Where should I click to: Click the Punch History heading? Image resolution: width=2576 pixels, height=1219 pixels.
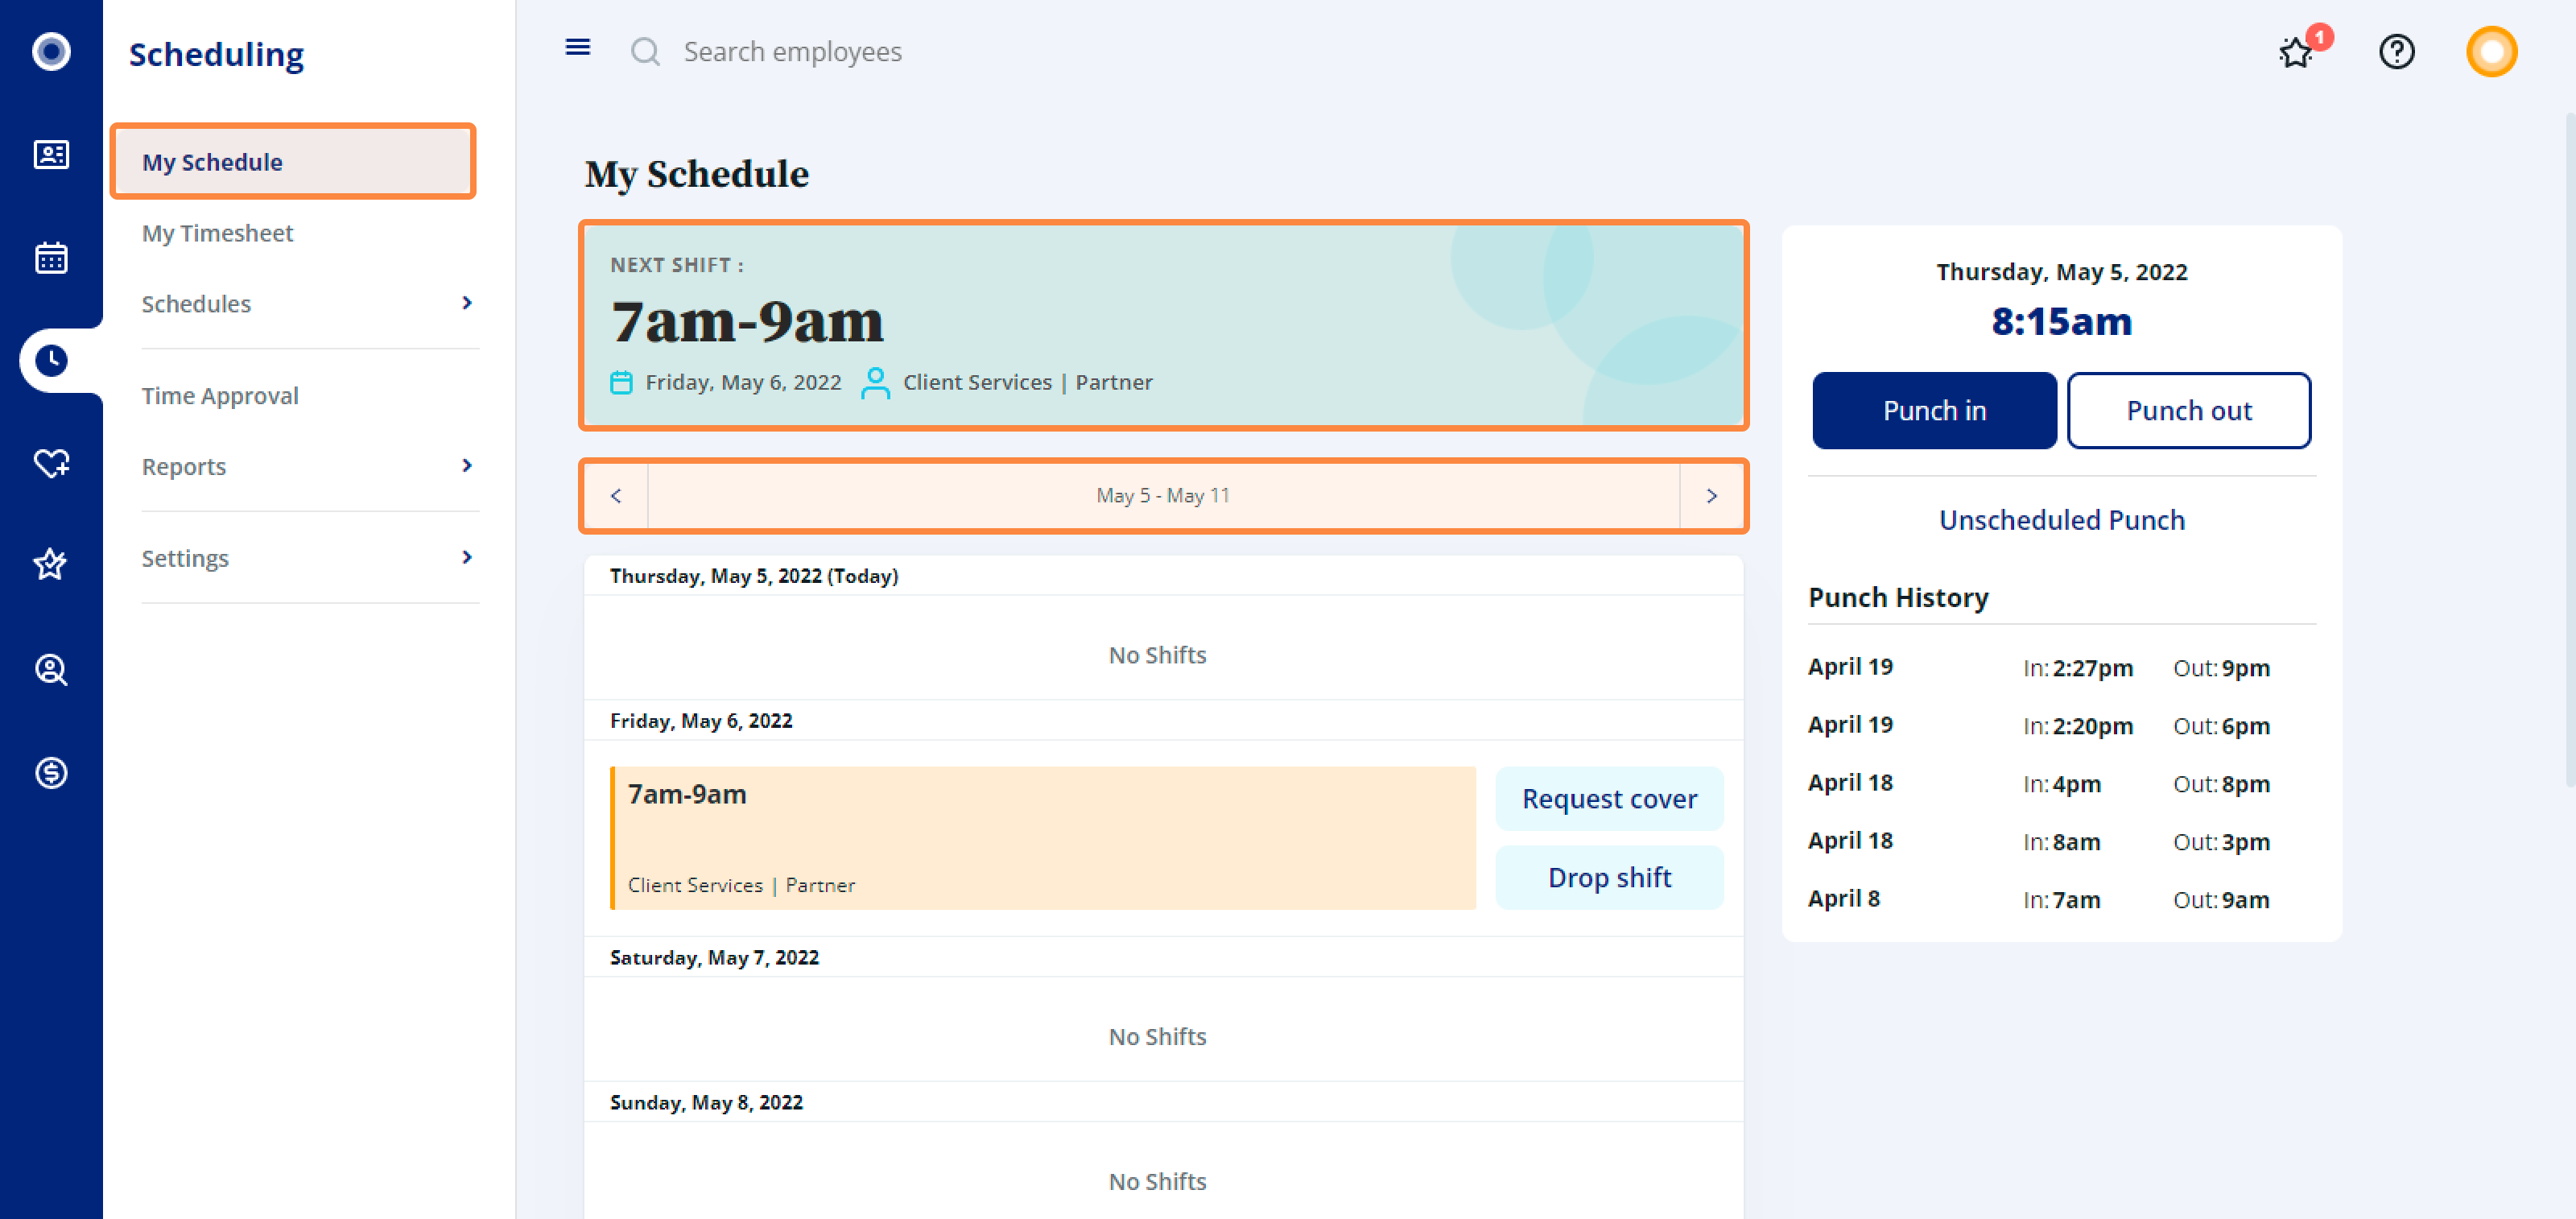click(x=1898, y=598)
